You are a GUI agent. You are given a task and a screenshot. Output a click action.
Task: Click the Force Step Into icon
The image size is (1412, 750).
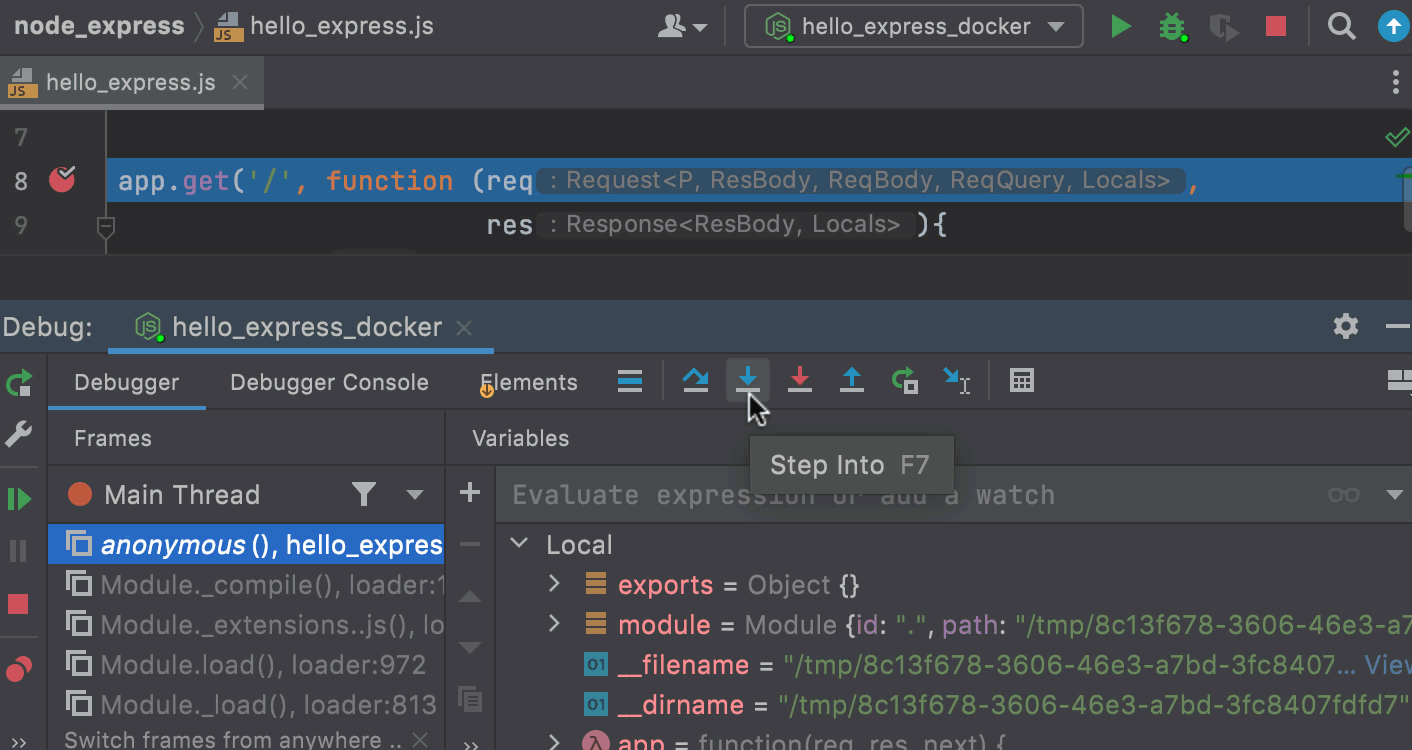pyautogui.click(x=800, y=381)
